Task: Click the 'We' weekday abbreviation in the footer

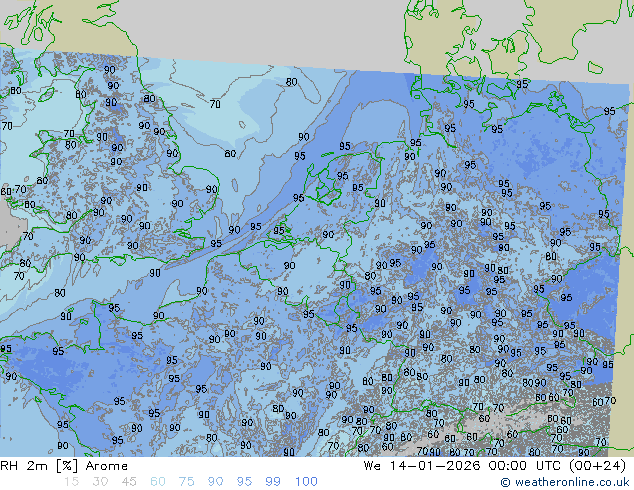Action: pos(372,466)
